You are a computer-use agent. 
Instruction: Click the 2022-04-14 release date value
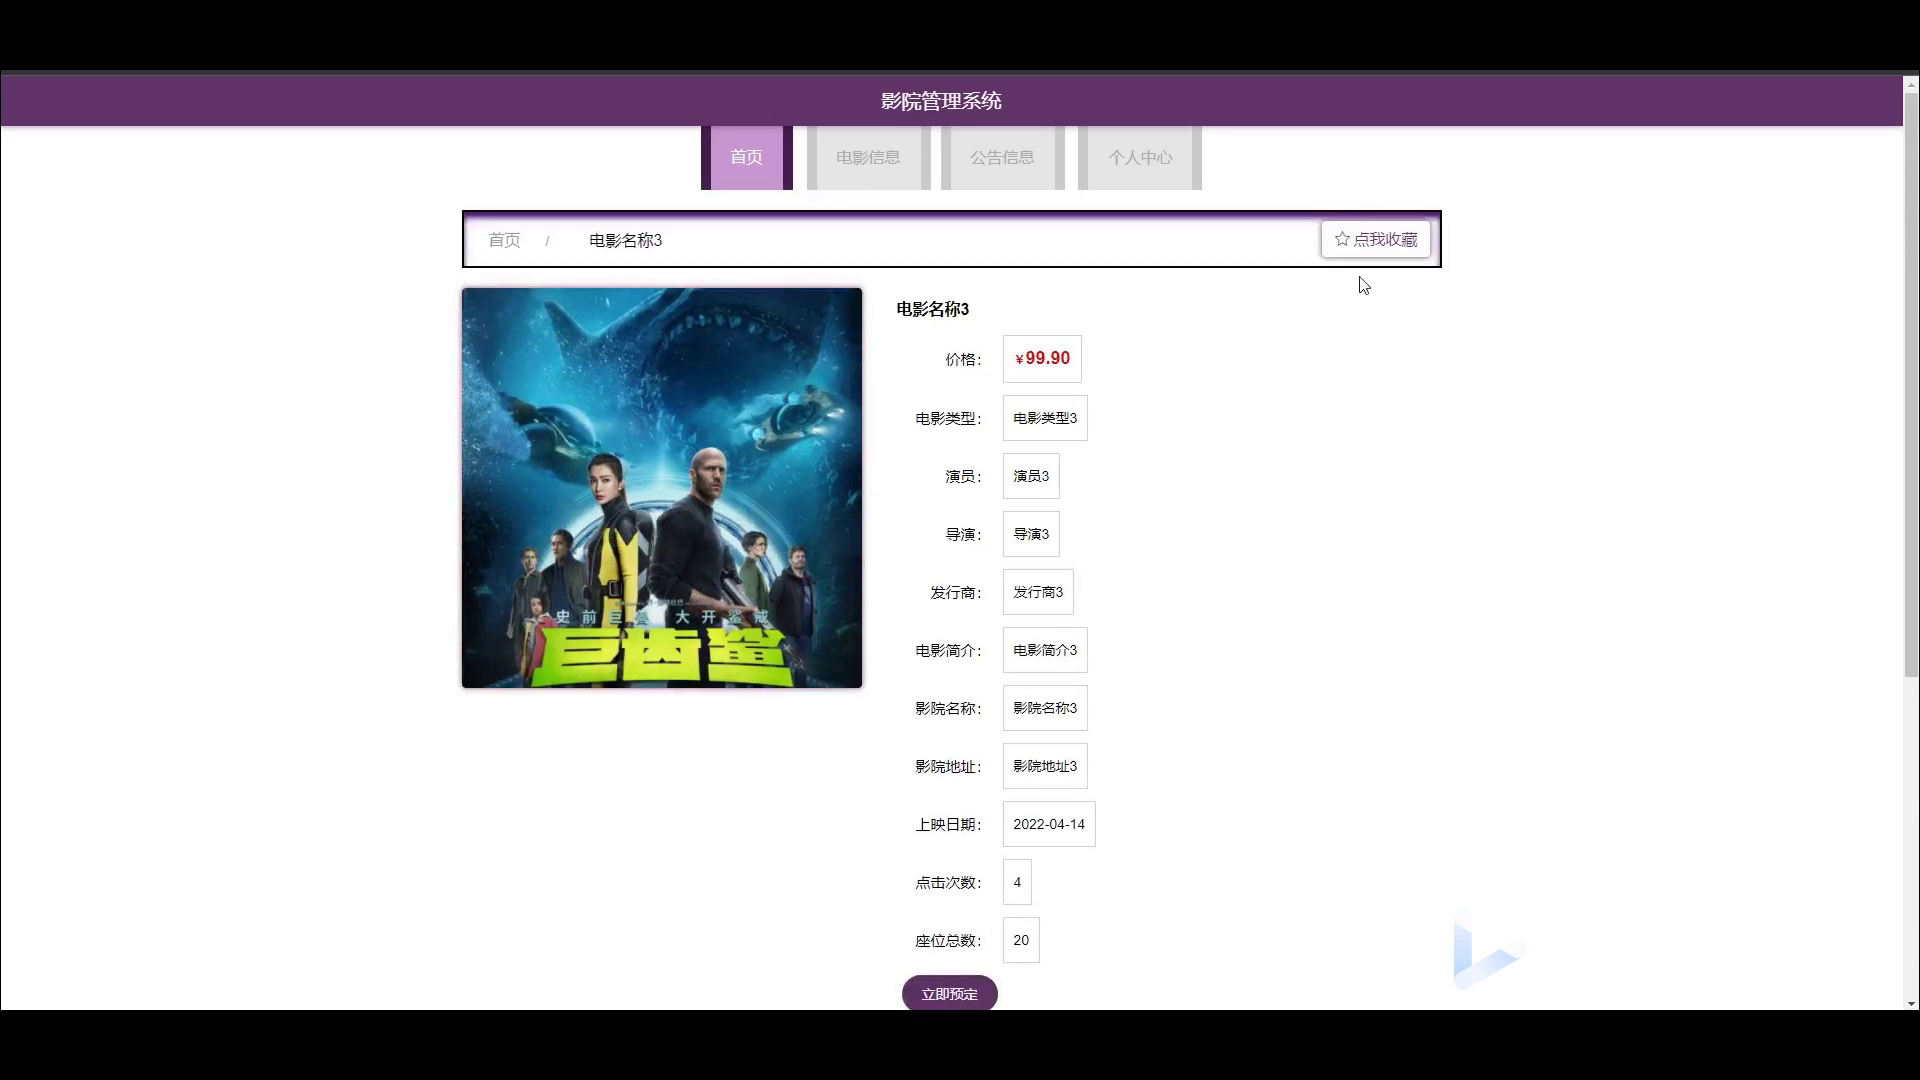[1049, 824]
